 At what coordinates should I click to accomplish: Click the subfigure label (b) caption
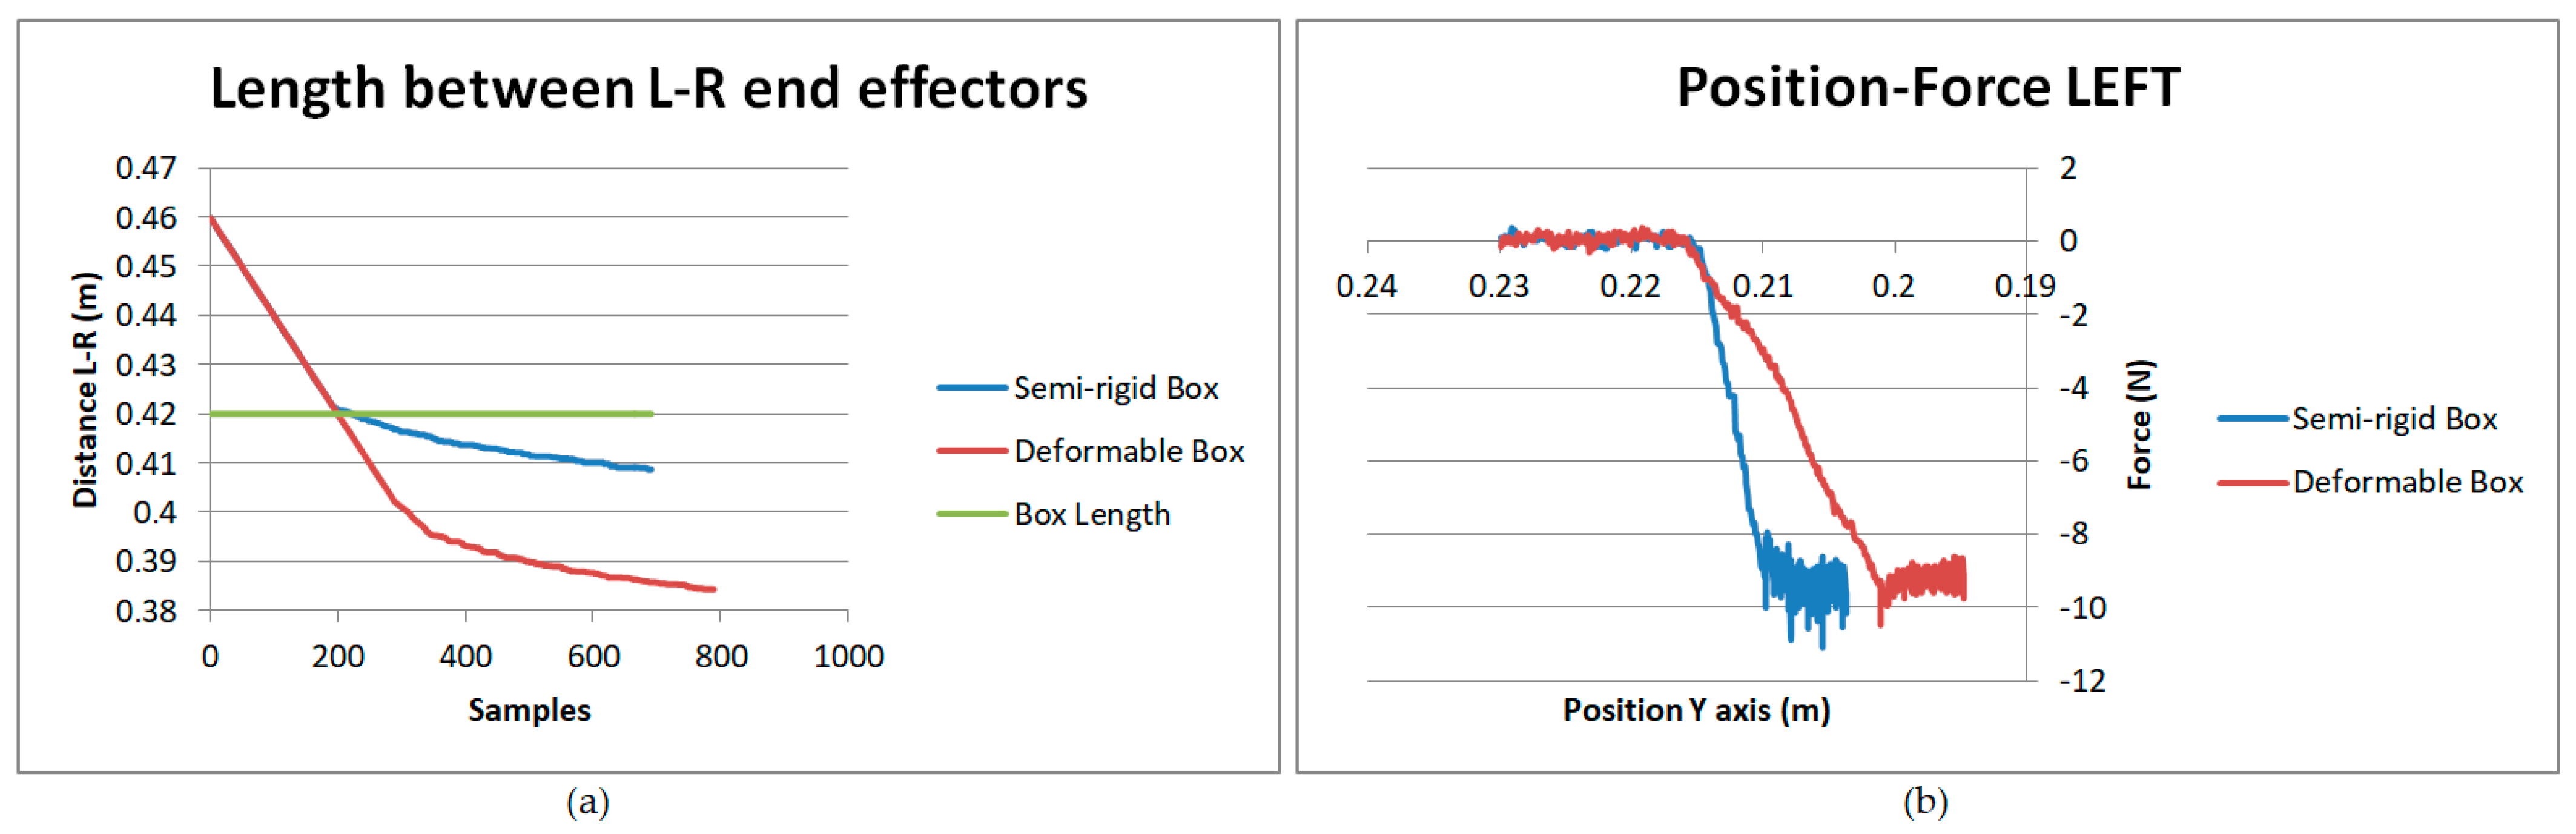pyautogui.click(x=1925, y=802)
